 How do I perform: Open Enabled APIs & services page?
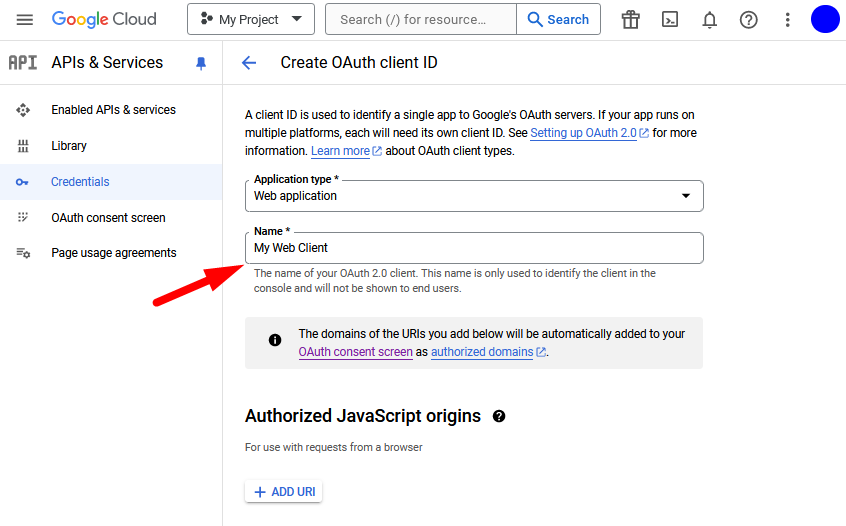pyautogui.click(x=113, y=110)
